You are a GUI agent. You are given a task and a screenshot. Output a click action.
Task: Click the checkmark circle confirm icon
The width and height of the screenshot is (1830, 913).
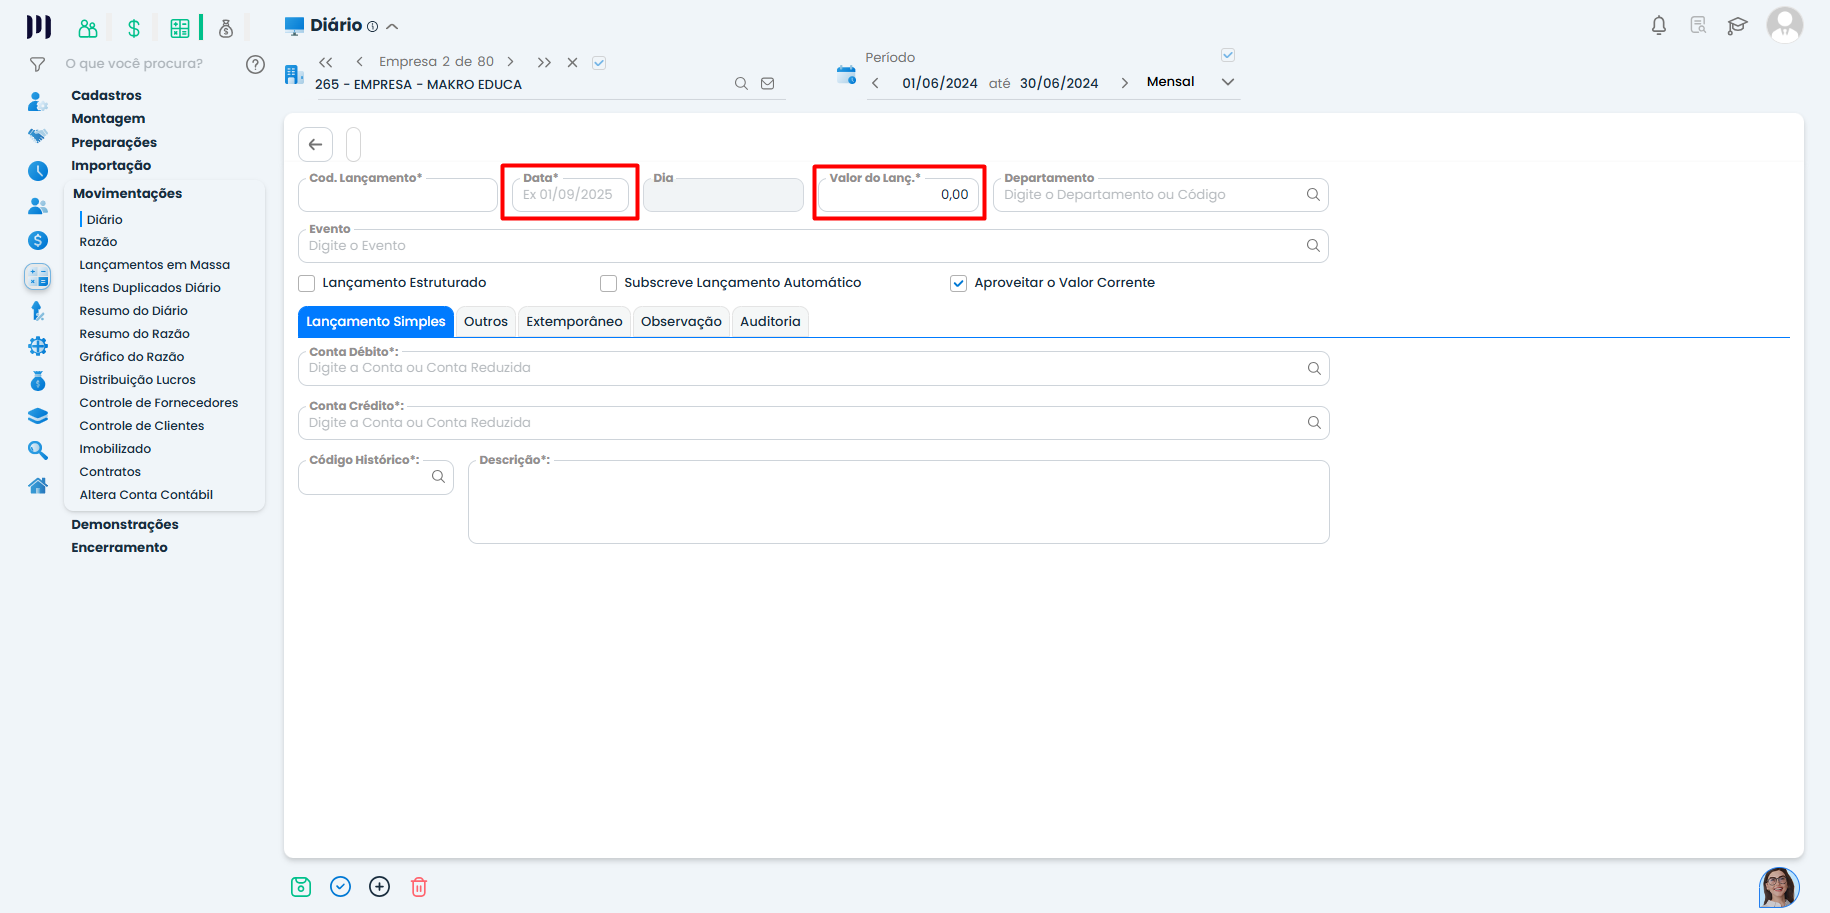pos(341,887)
